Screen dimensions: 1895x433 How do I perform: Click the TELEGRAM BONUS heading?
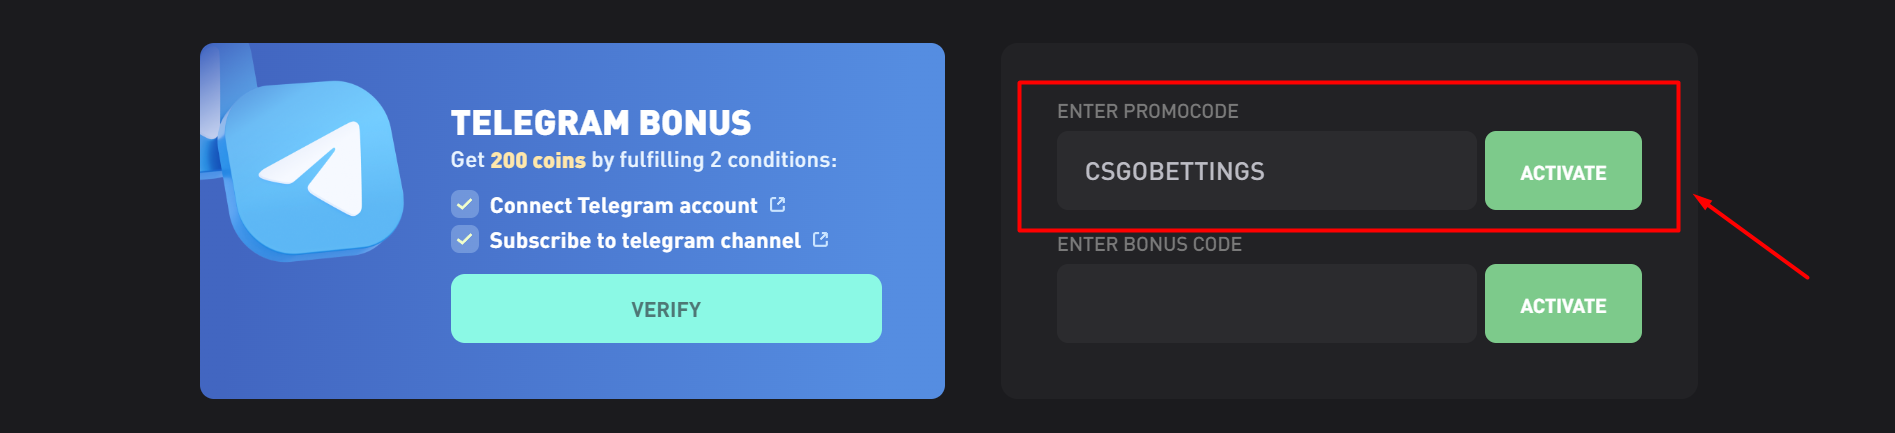click(x=600, y=123)
